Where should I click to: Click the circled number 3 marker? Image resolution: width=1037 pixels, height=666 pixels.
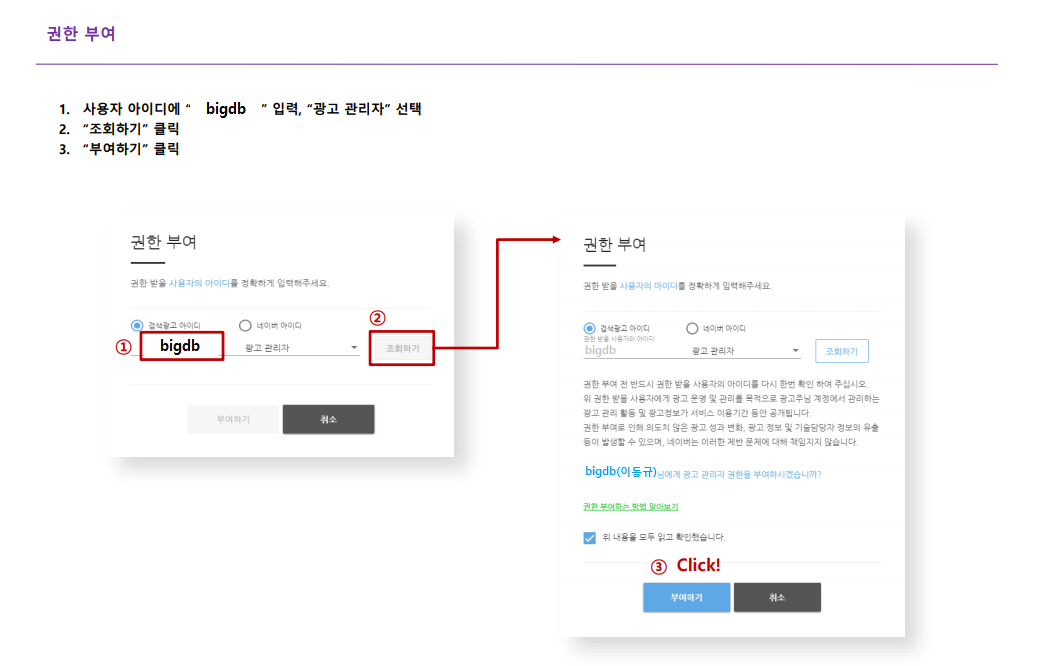[x=658, y=566]
